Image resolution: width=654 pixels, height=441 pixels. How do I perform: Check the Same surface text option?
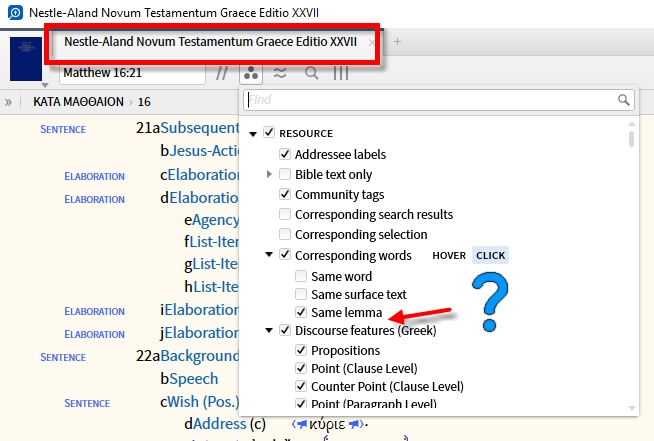coord(301,294)
